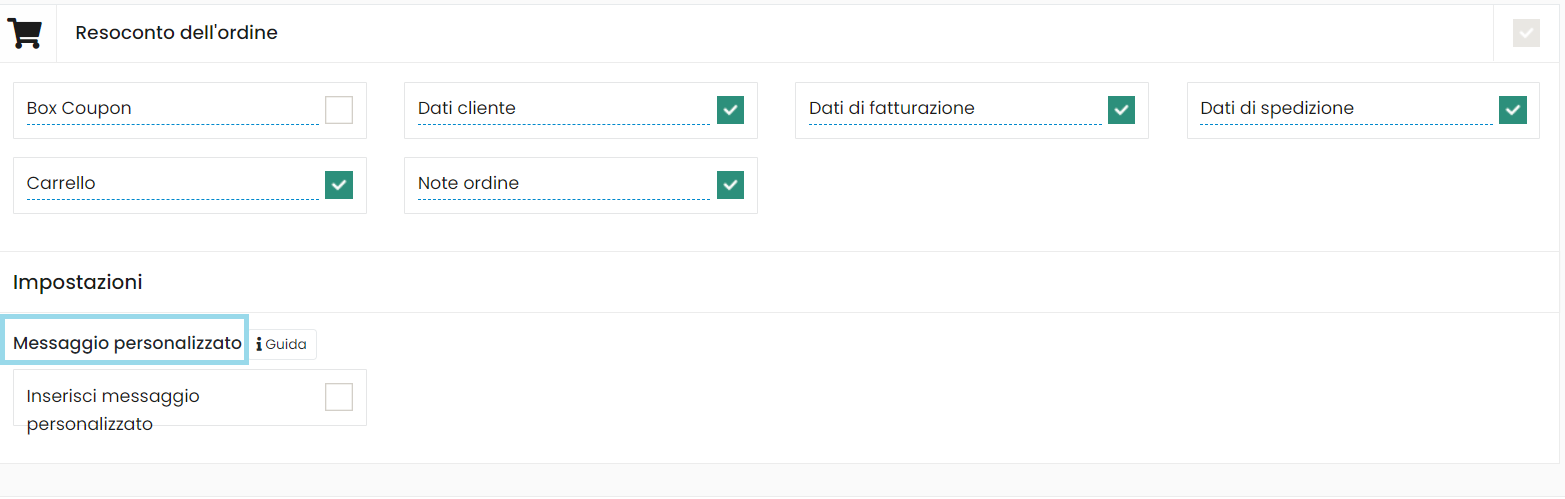
Task: Toggle the greyed checkbox in the header row
Action: point(1526,33)
